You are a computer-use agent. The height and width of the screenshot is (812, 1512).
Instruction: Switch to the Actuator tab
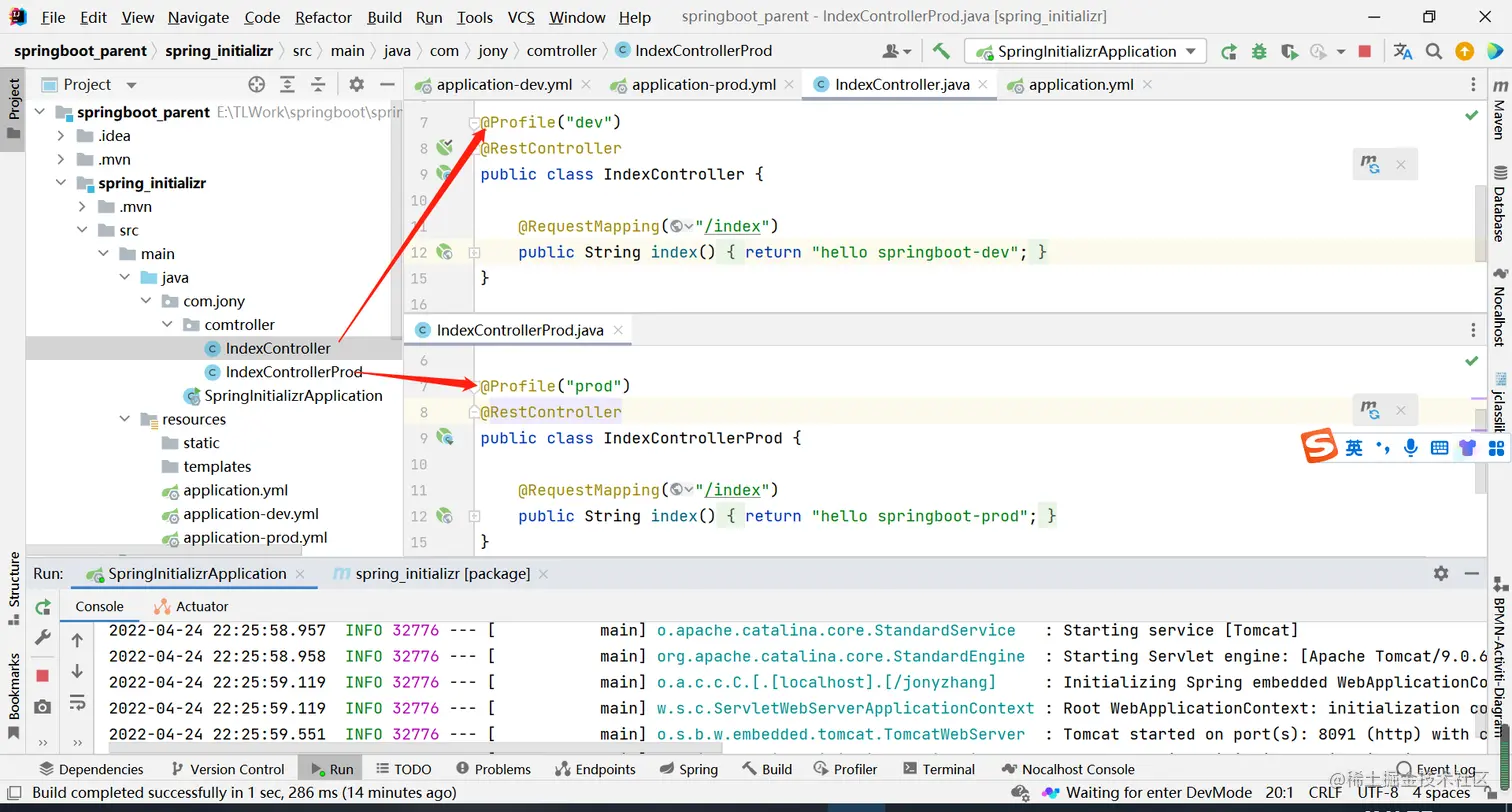click(191, 606)
